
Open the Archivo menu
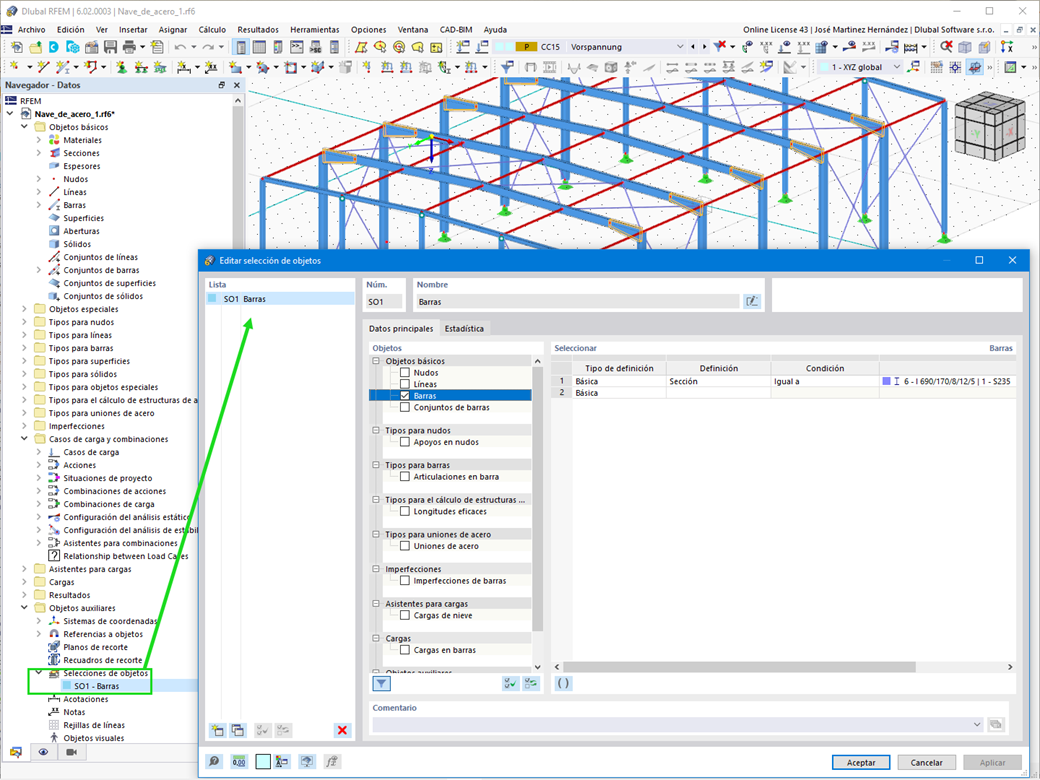(31, 30)
